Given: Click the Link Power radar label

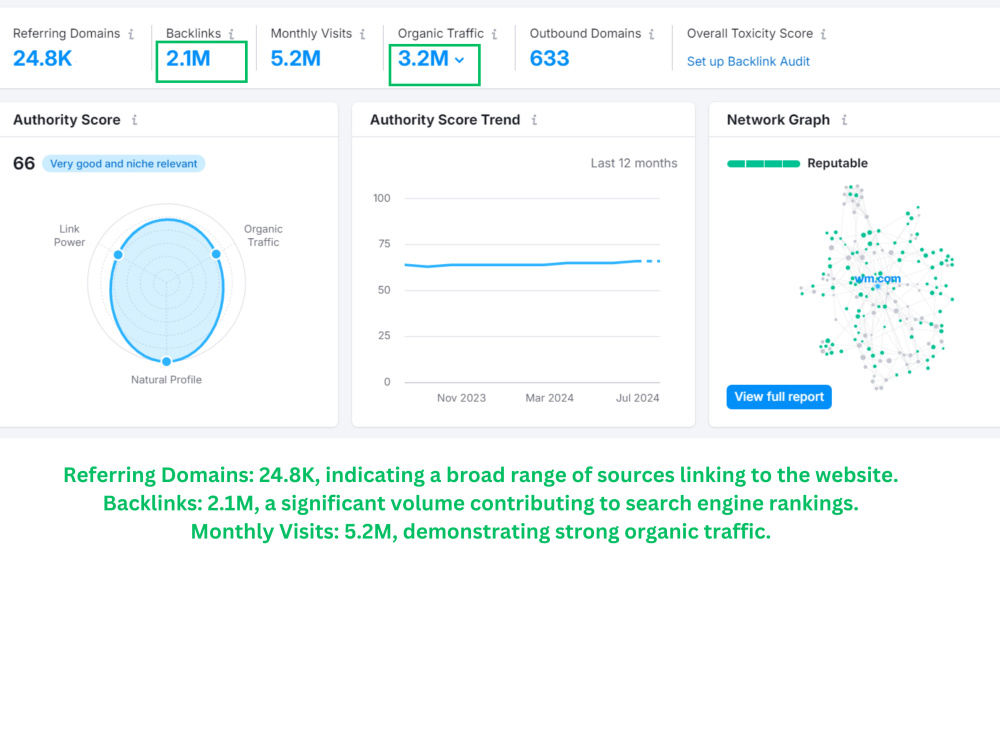Looking at the screenshot, I should (x=69, y=235).
